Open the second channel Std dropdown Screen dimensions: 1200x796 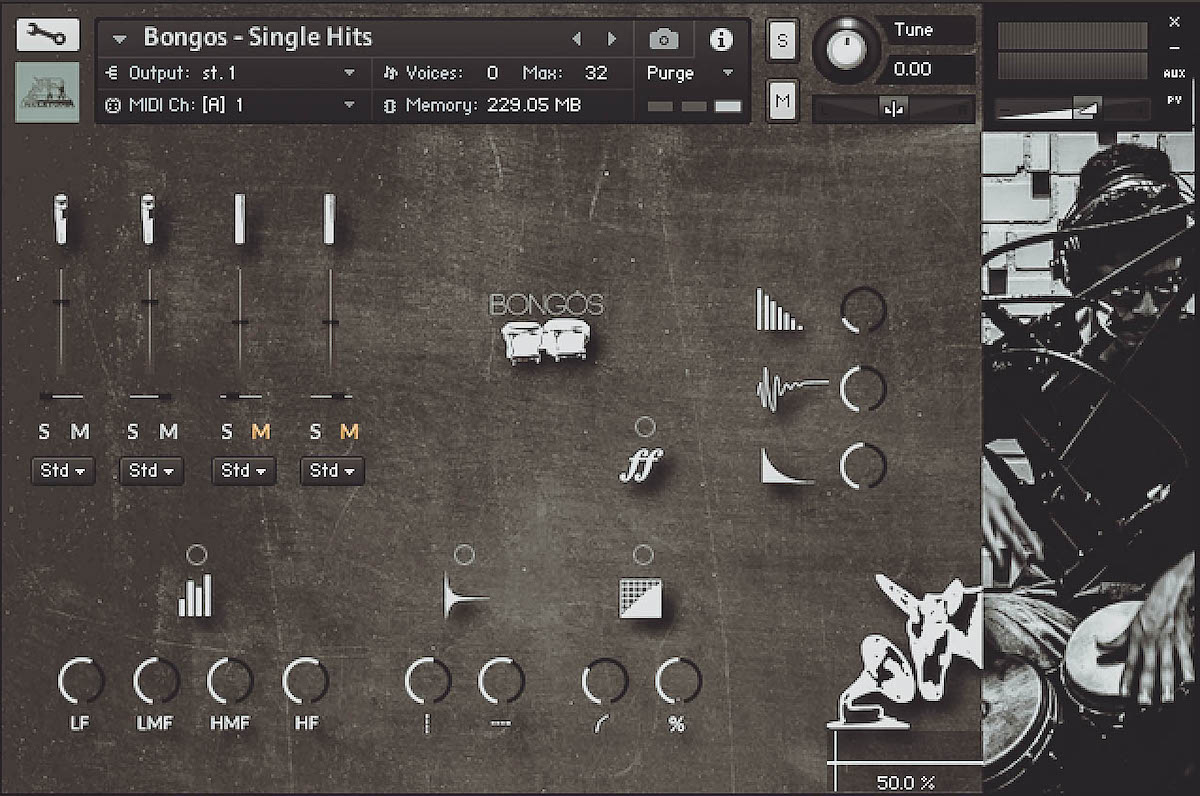pyautogui.click(x=152, y=470)
